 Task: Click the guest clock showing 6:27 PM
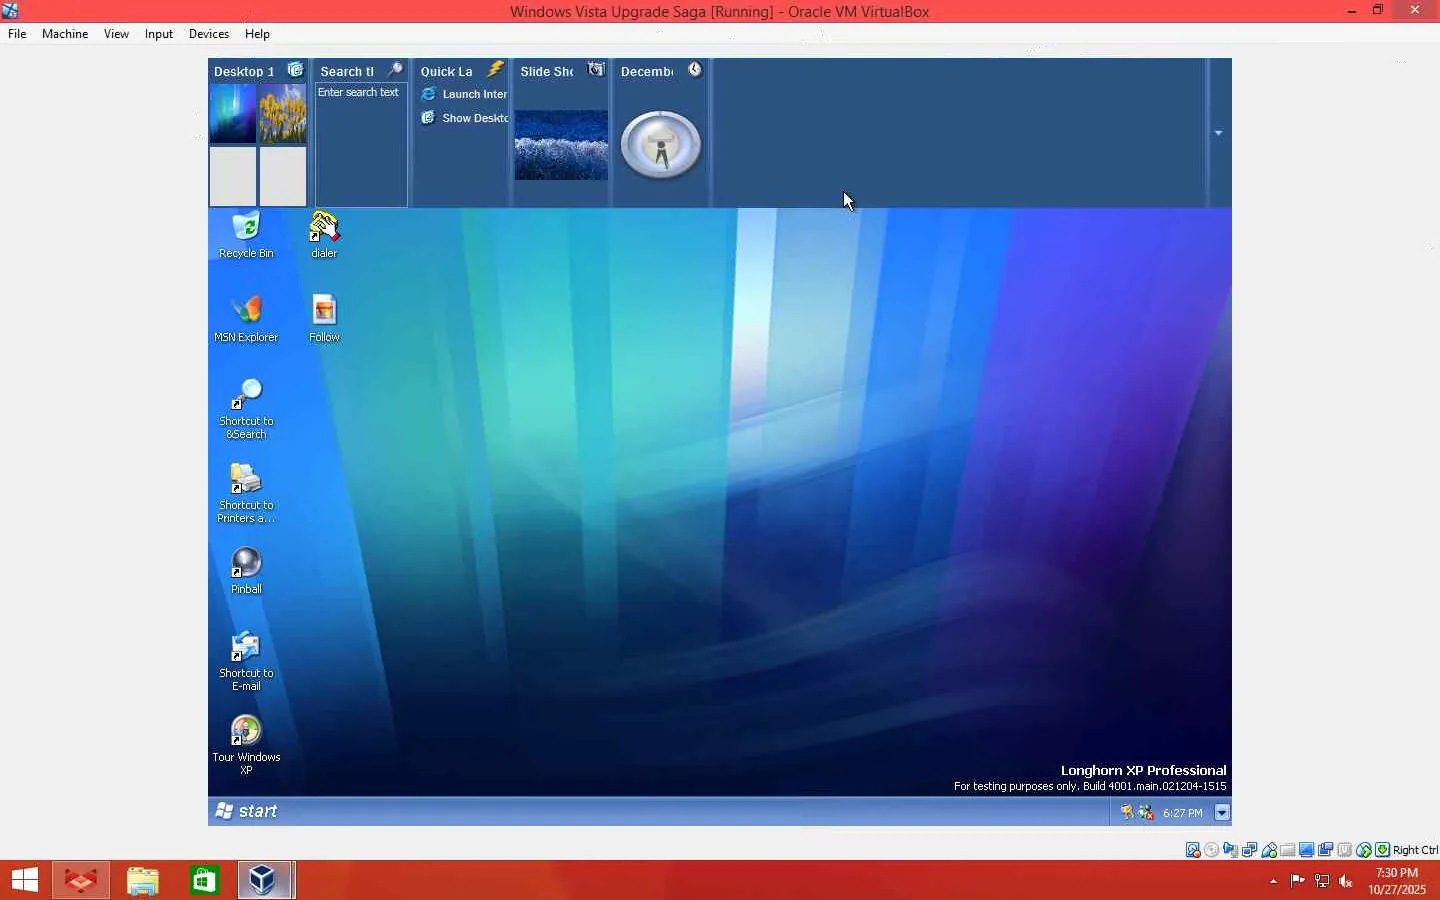click(1183, 814)
